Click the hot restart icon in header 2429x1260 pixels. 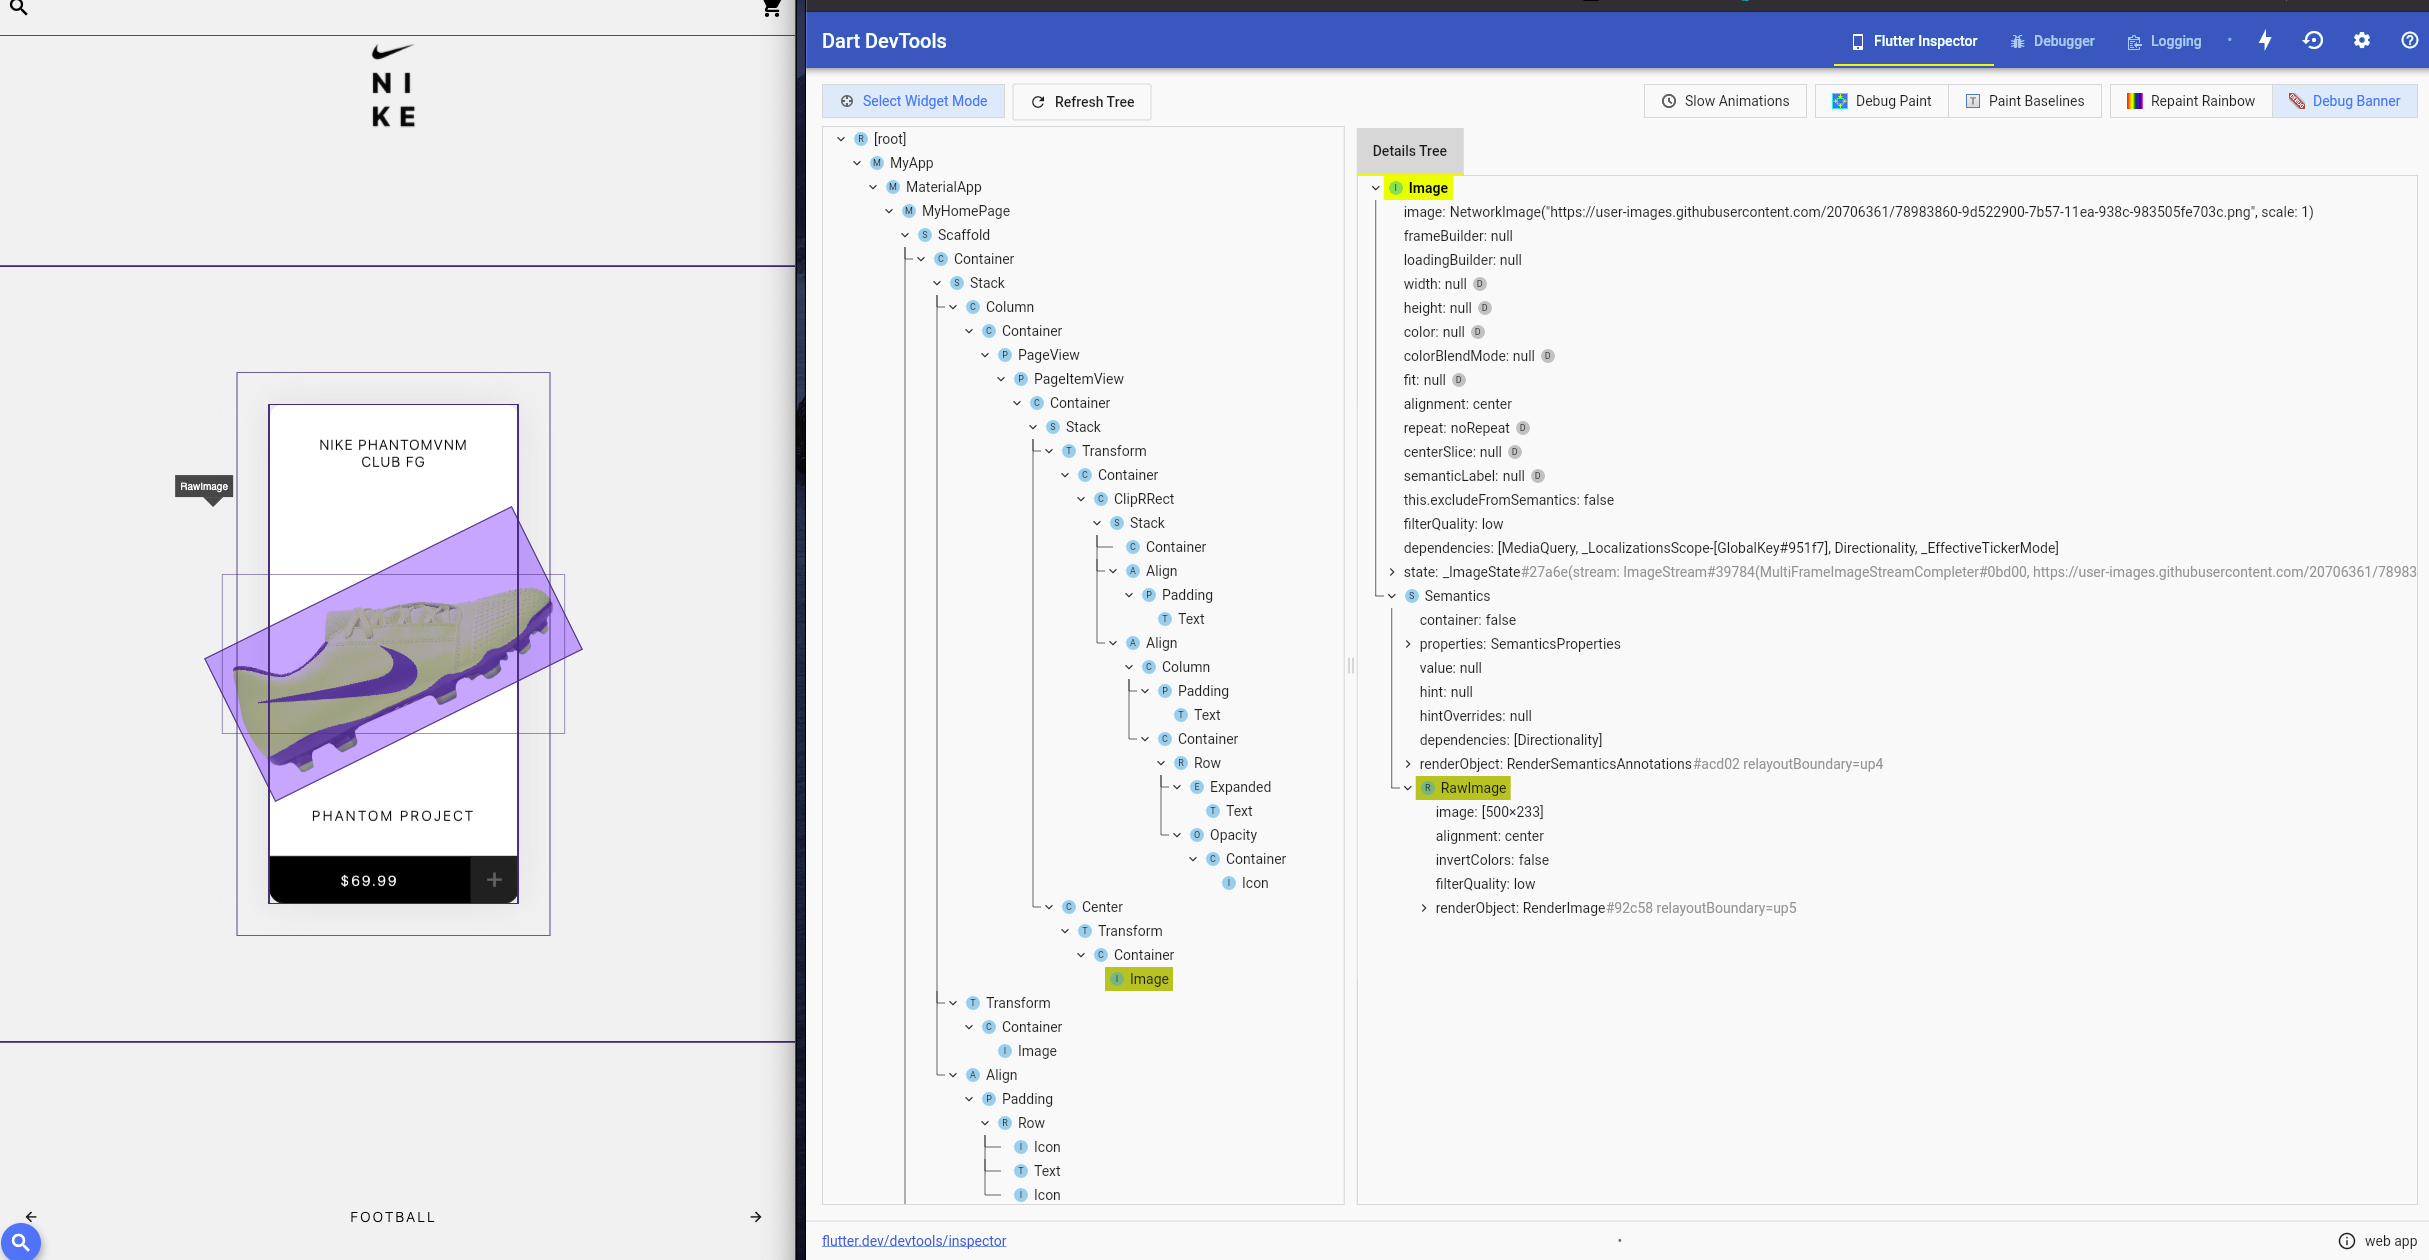pos(2313,40)
